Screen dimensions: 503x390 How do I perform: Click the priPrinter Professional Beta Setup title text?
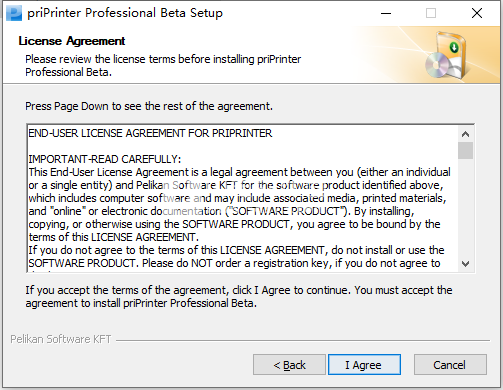click(125, 13)
